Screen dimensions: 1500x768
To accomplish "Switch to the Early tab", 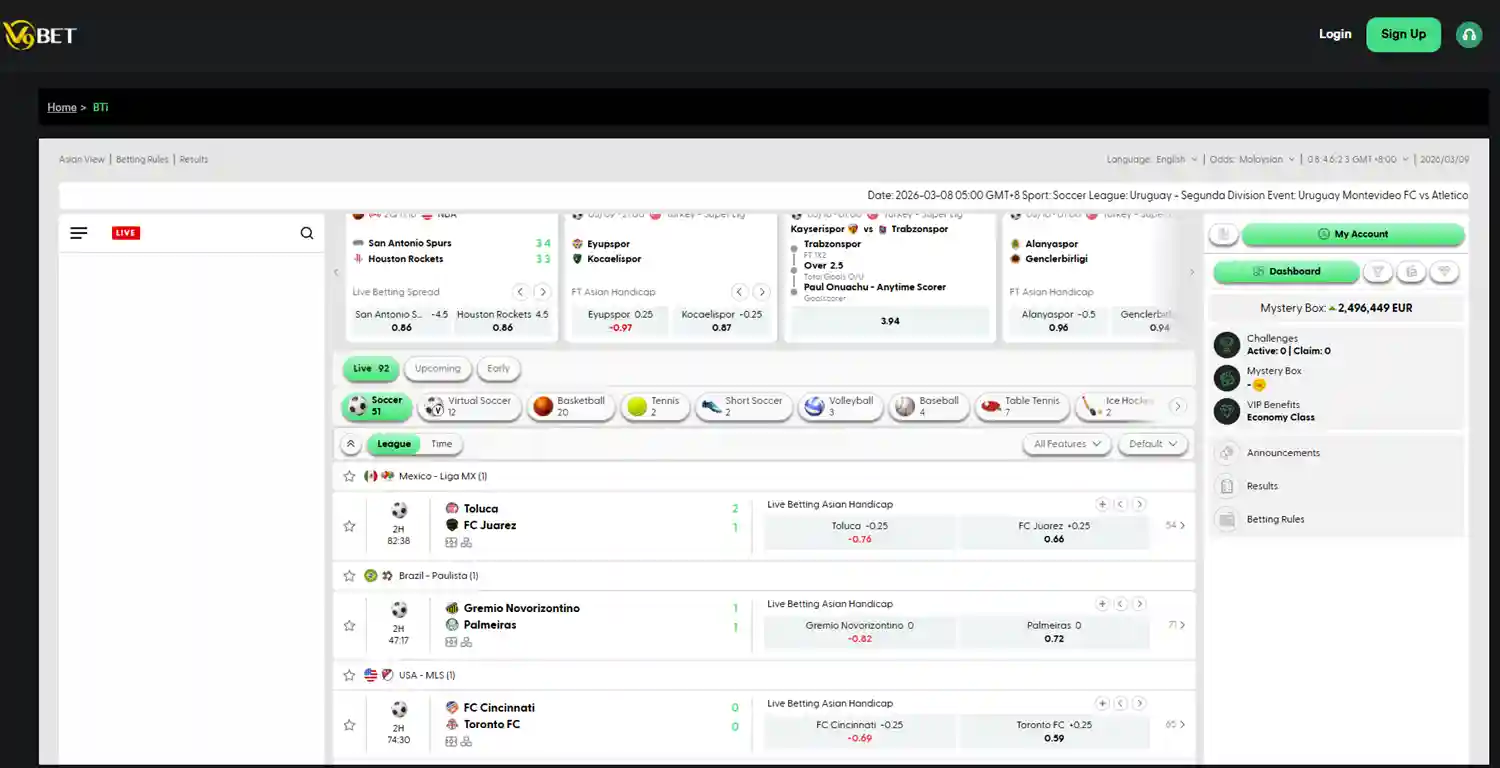I will click(x=498, y=368).
